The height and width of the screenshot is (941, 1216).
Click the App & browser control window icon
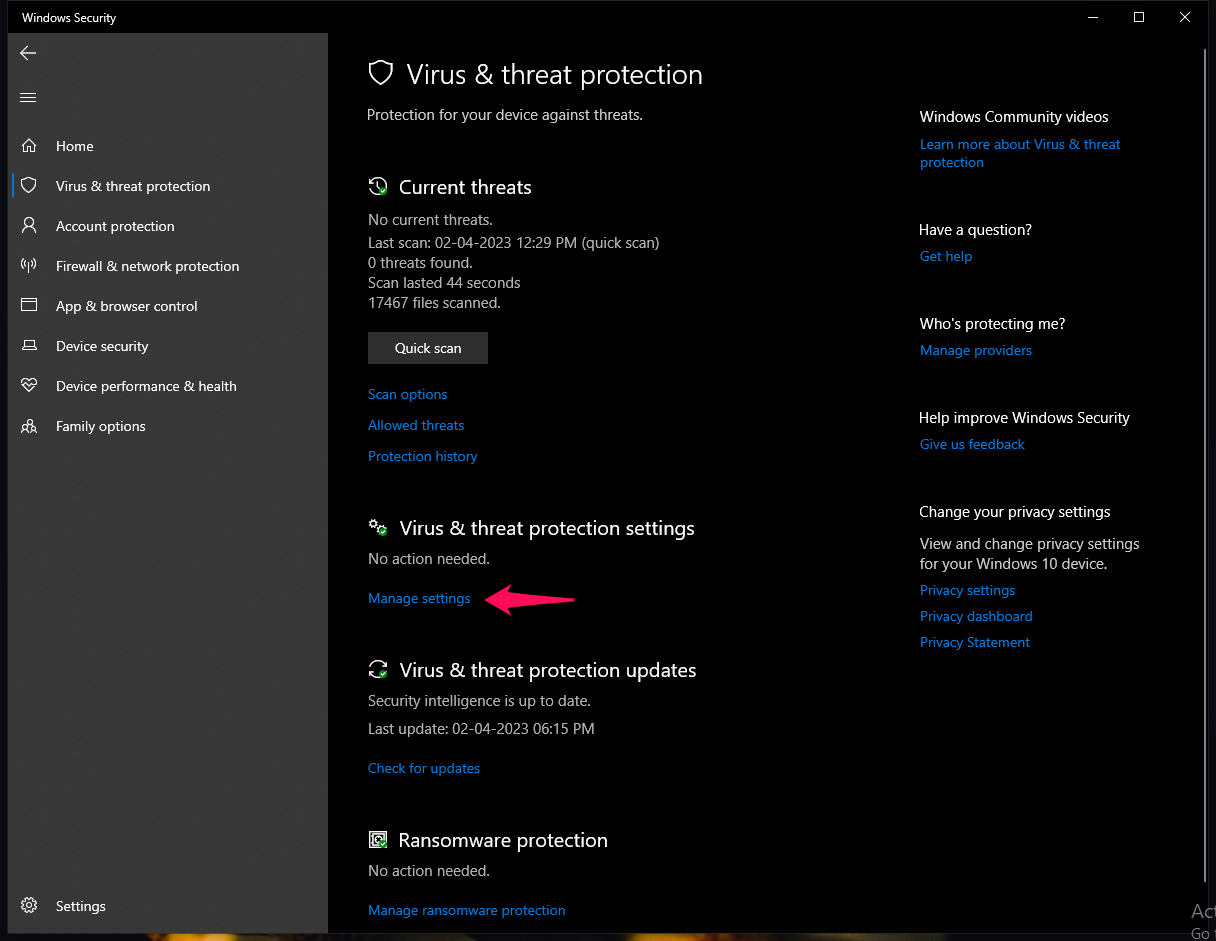pos(29,306)
